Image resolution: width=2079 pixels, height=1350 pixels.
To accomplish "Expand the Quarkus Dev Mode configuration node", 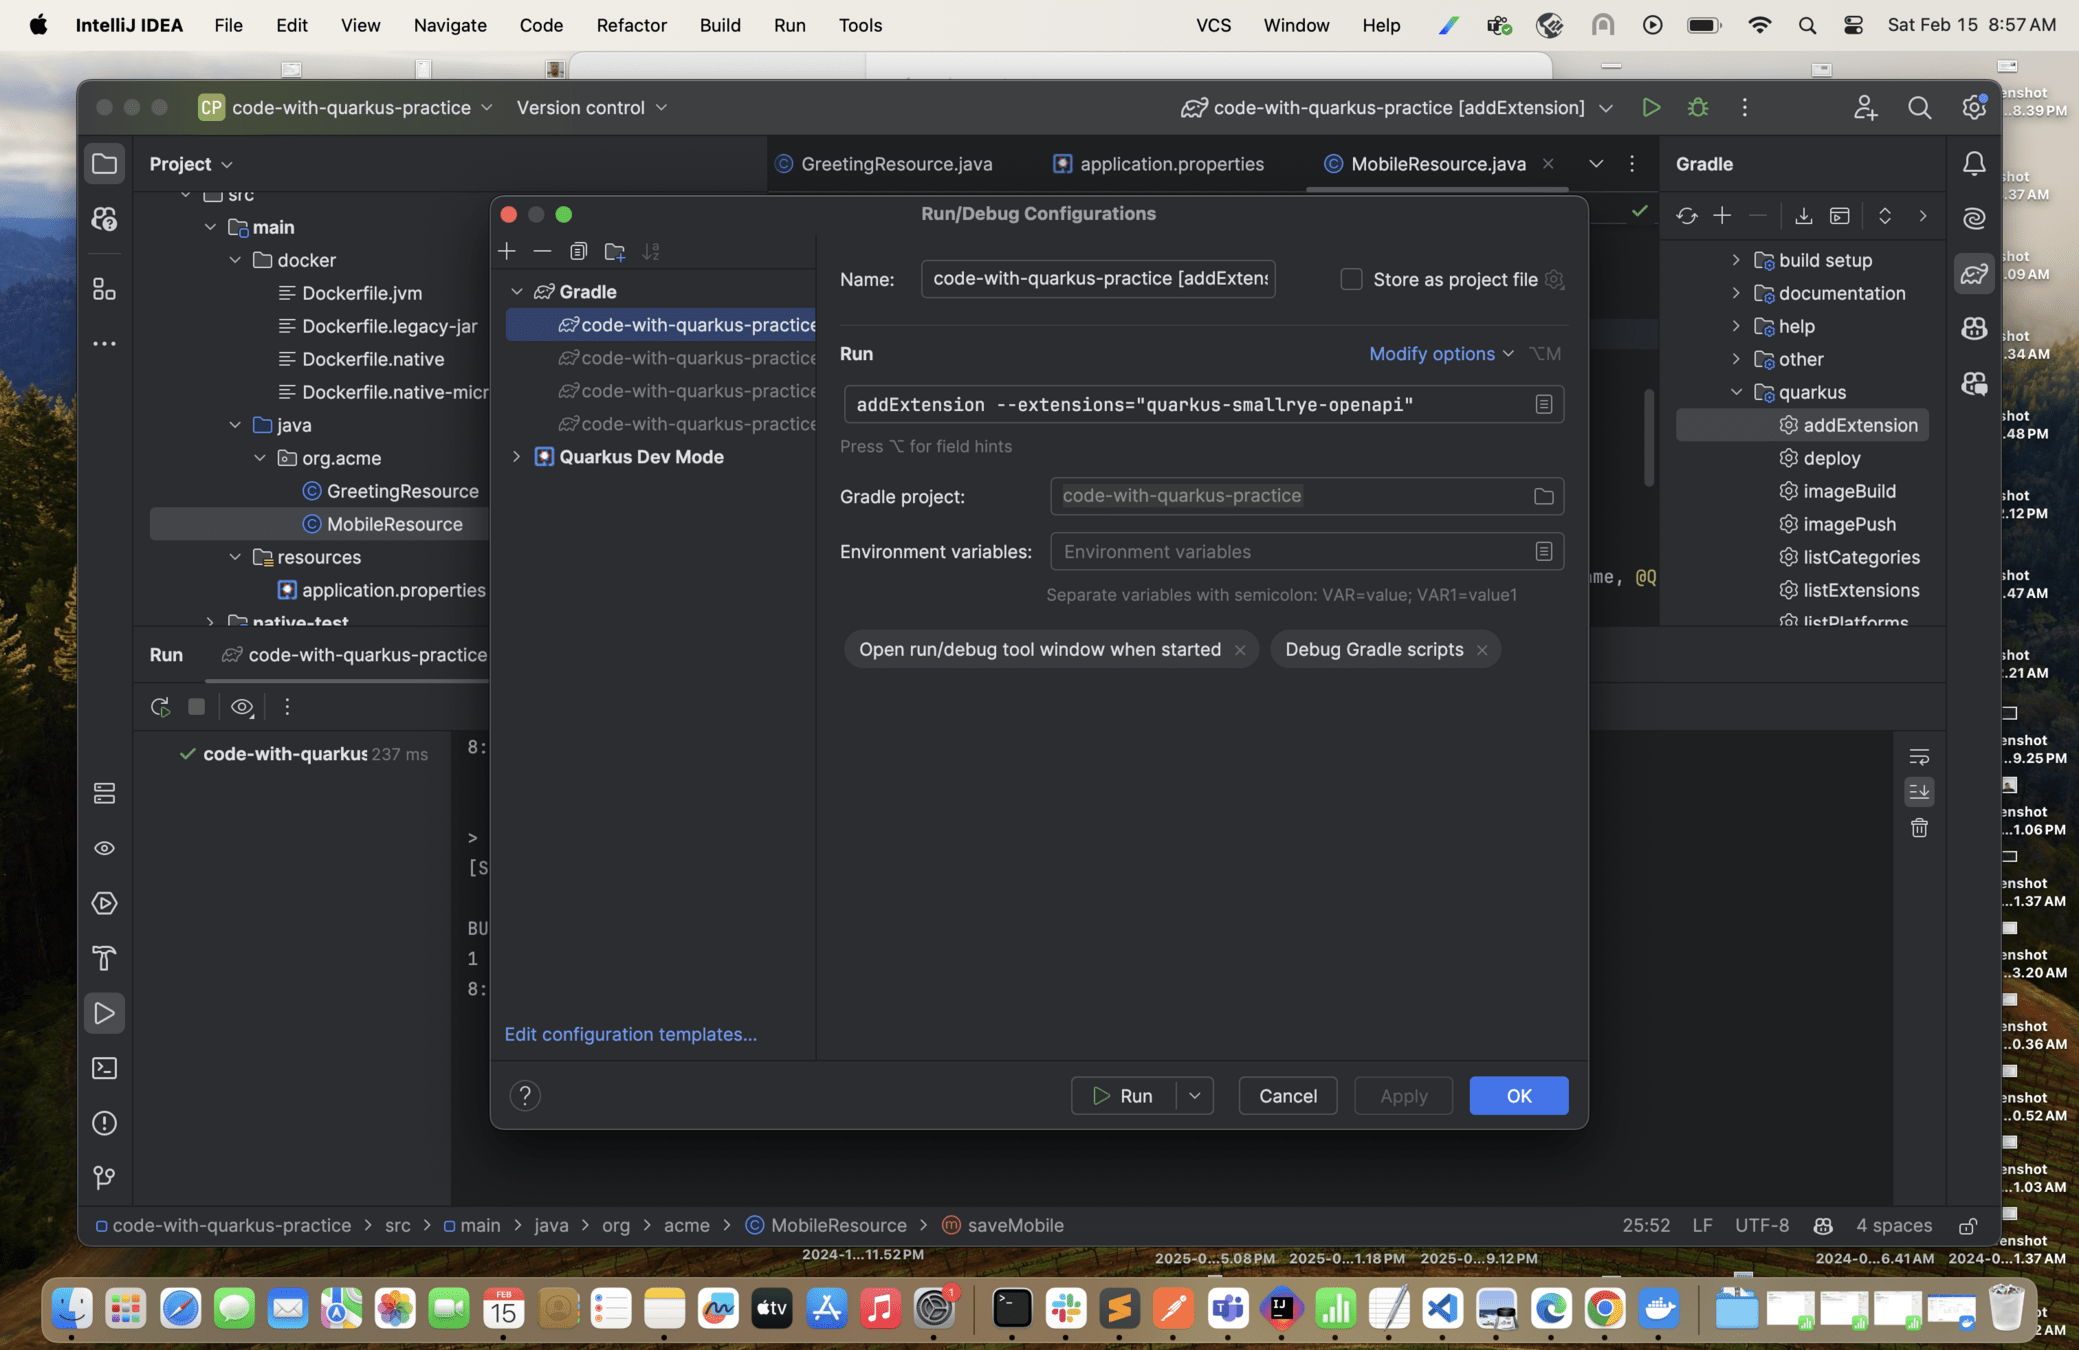I will [x=517, y=457].
